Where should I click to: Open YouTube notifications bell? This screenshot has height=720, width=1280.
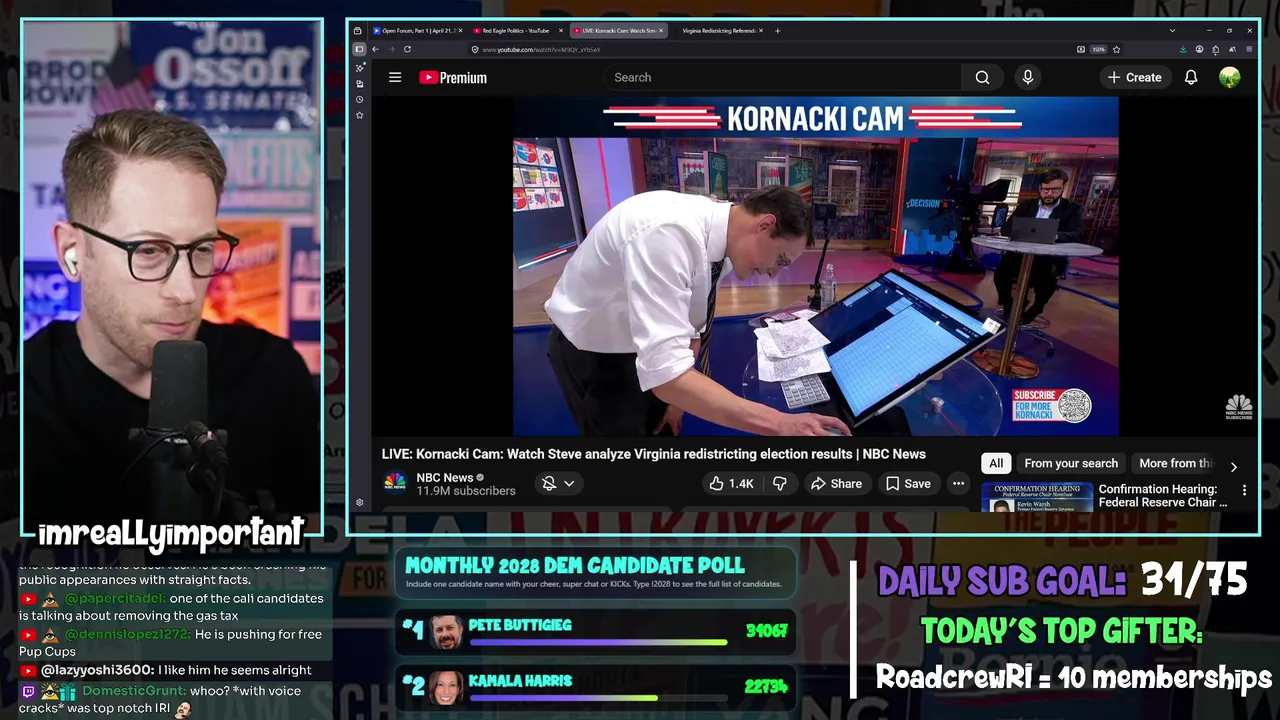[x=1191, y=77]
